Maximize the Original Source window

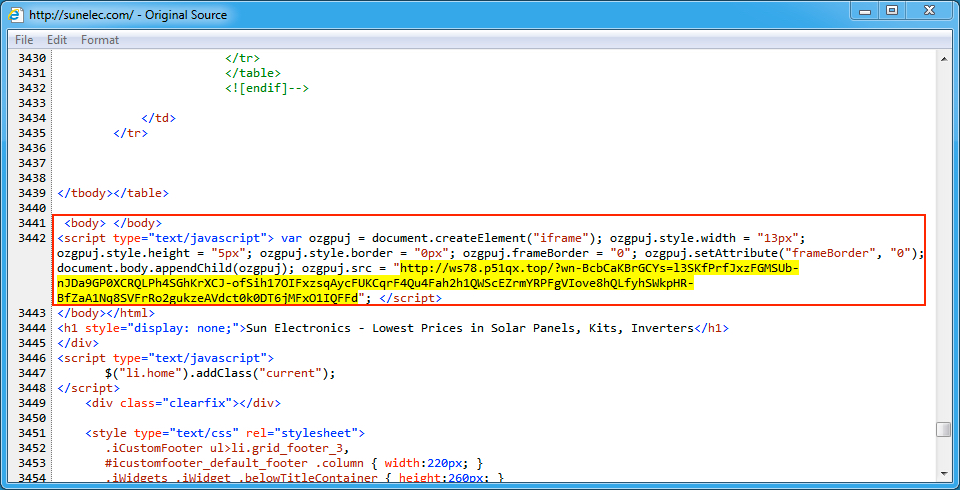point(892,10)
